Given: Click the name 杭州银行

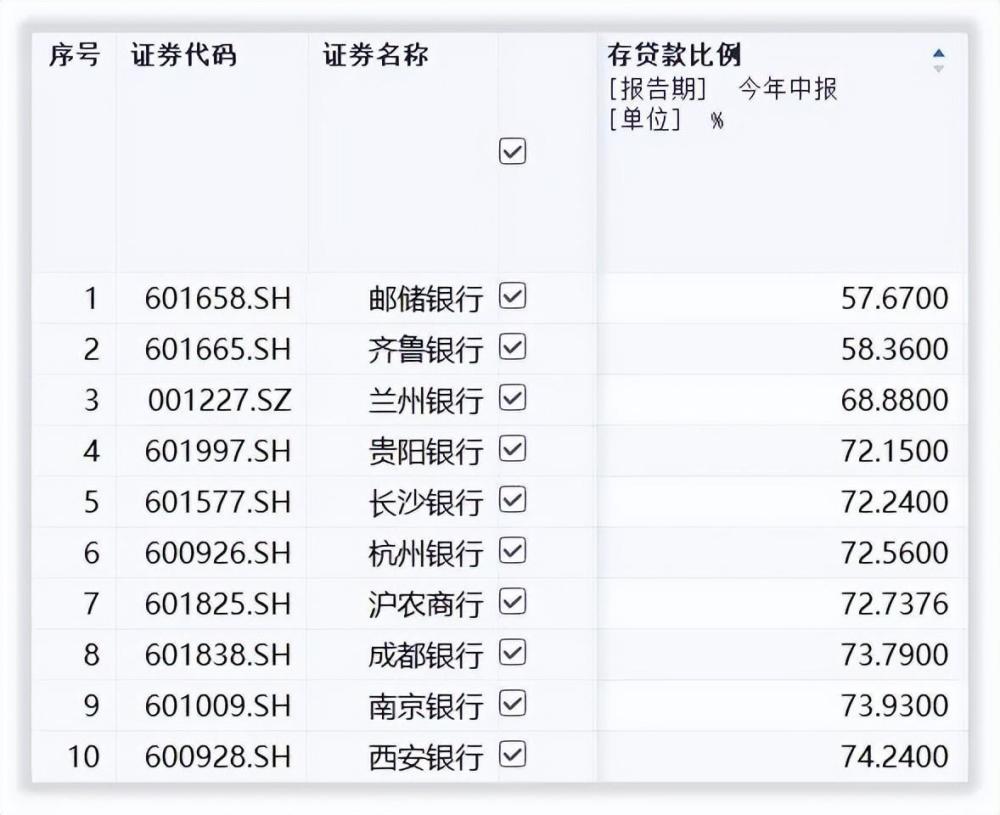Looking at the screenshot, I should tap(425, 553).
